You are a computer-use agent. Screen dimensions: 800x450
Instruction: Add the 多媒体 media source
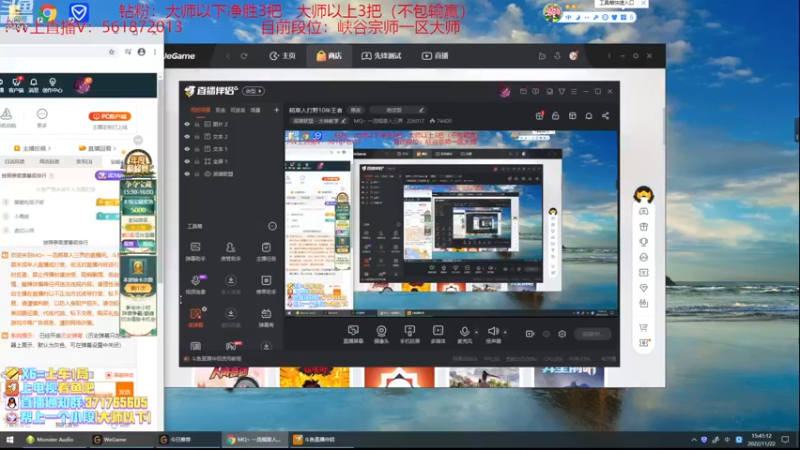438,334
